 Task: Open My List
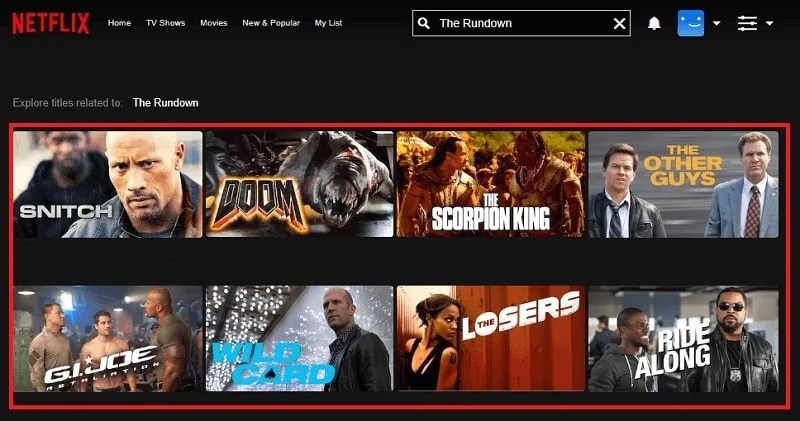click(x=329, y=23)
